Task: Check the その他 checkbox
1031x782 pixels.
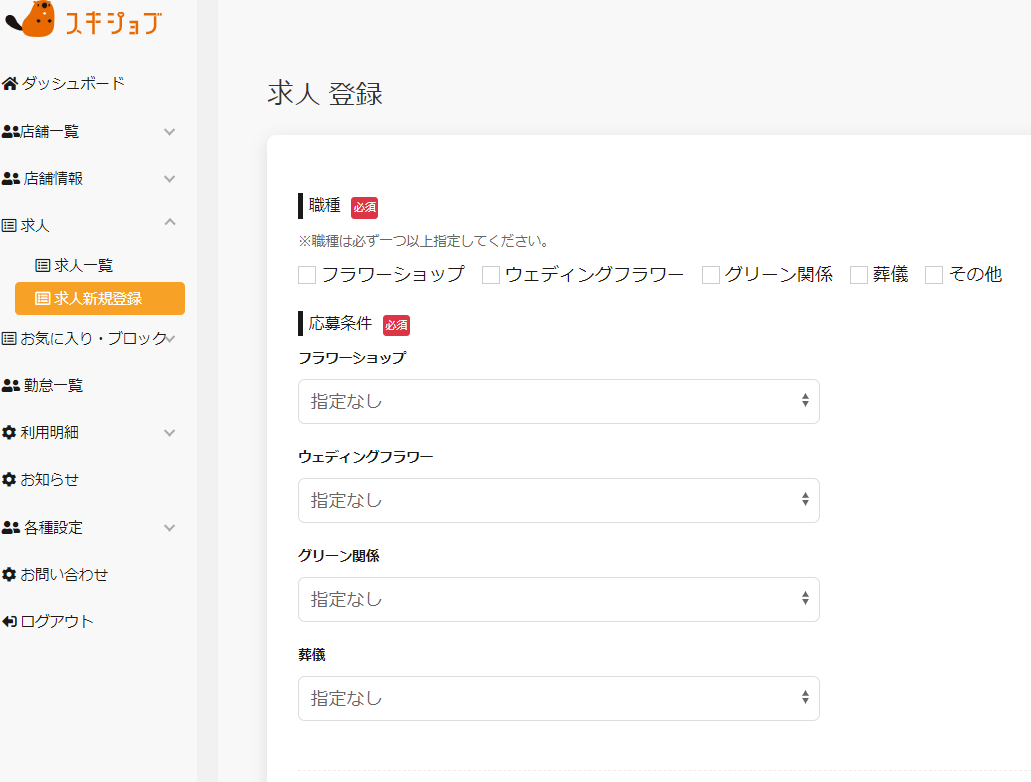Action: coord(934,275)
